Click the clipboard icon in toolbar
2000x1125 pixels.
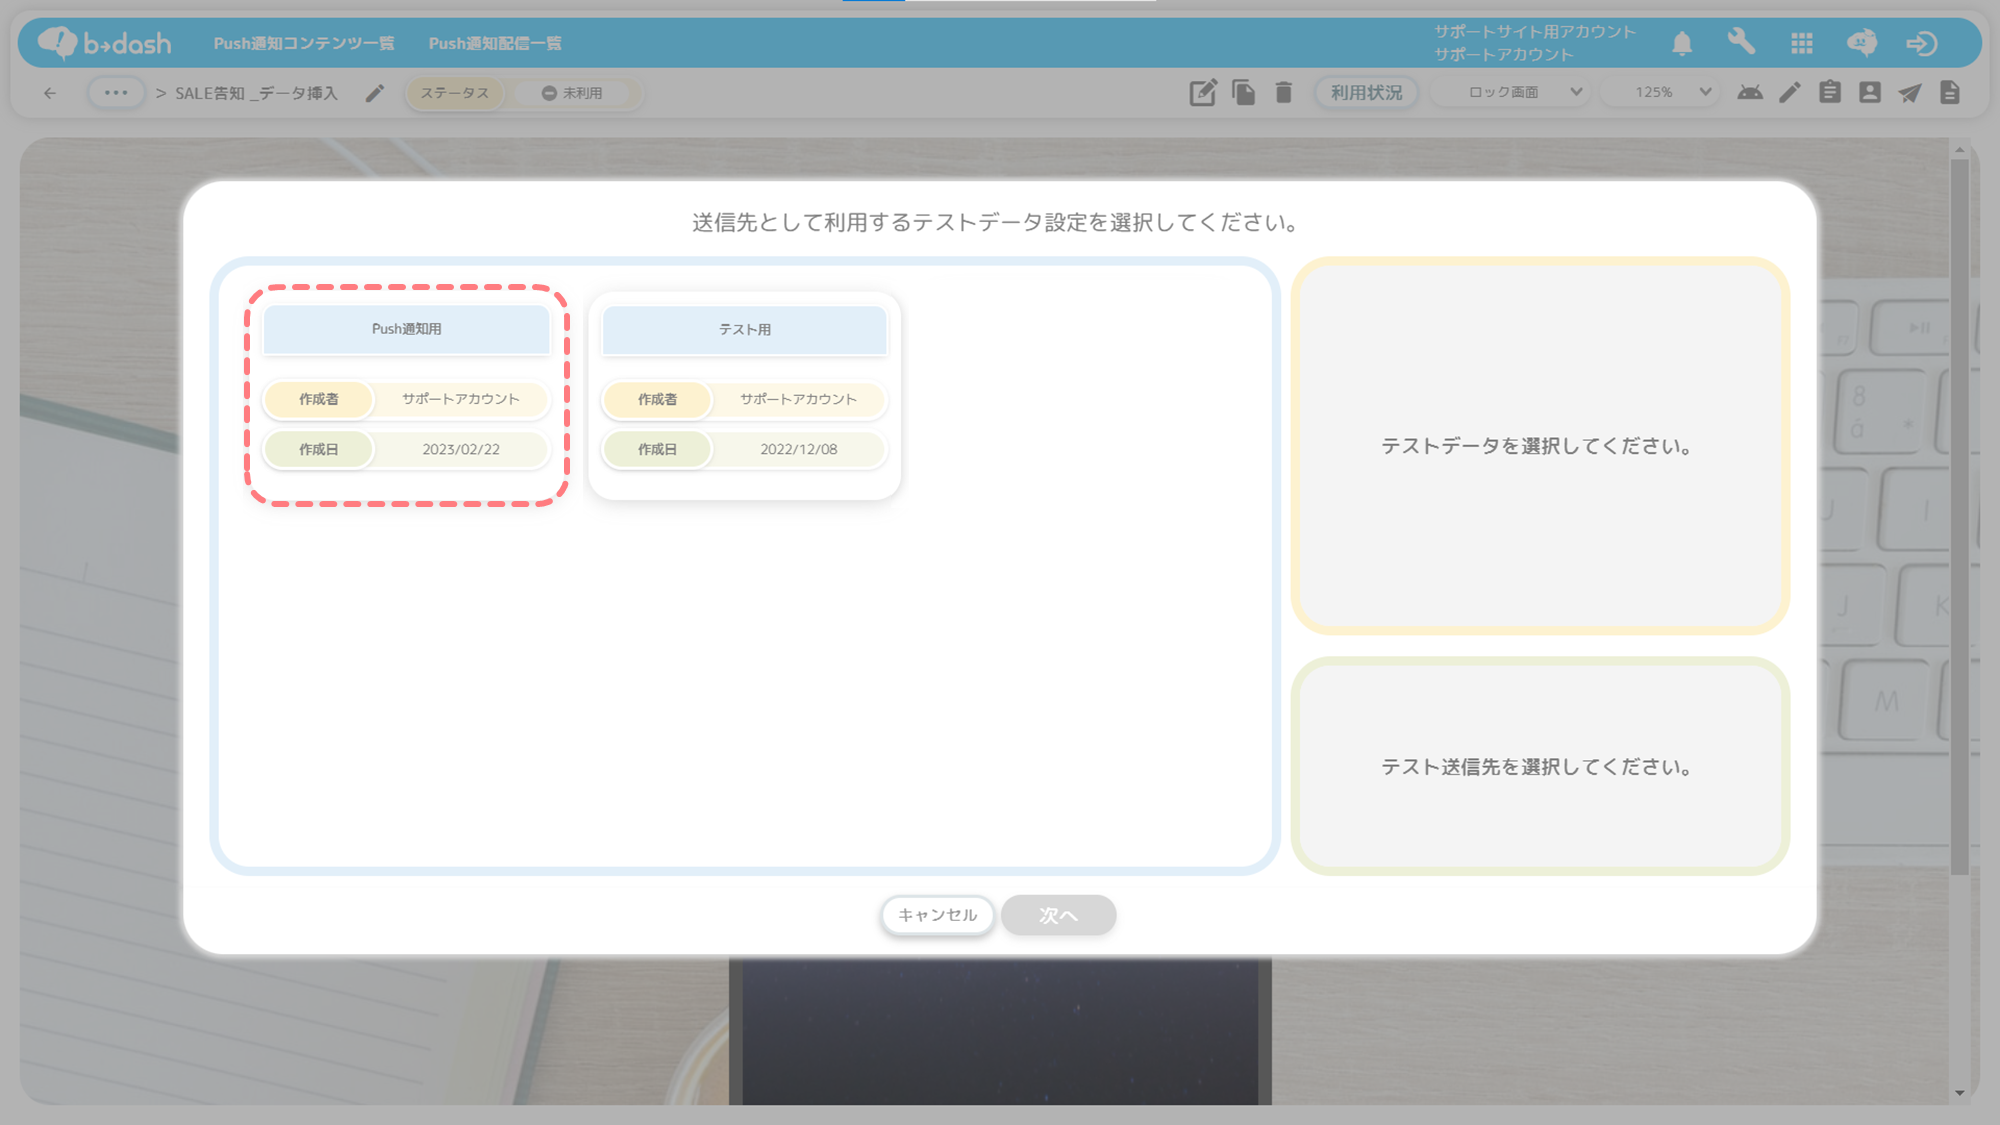(x=1830, y=93)
